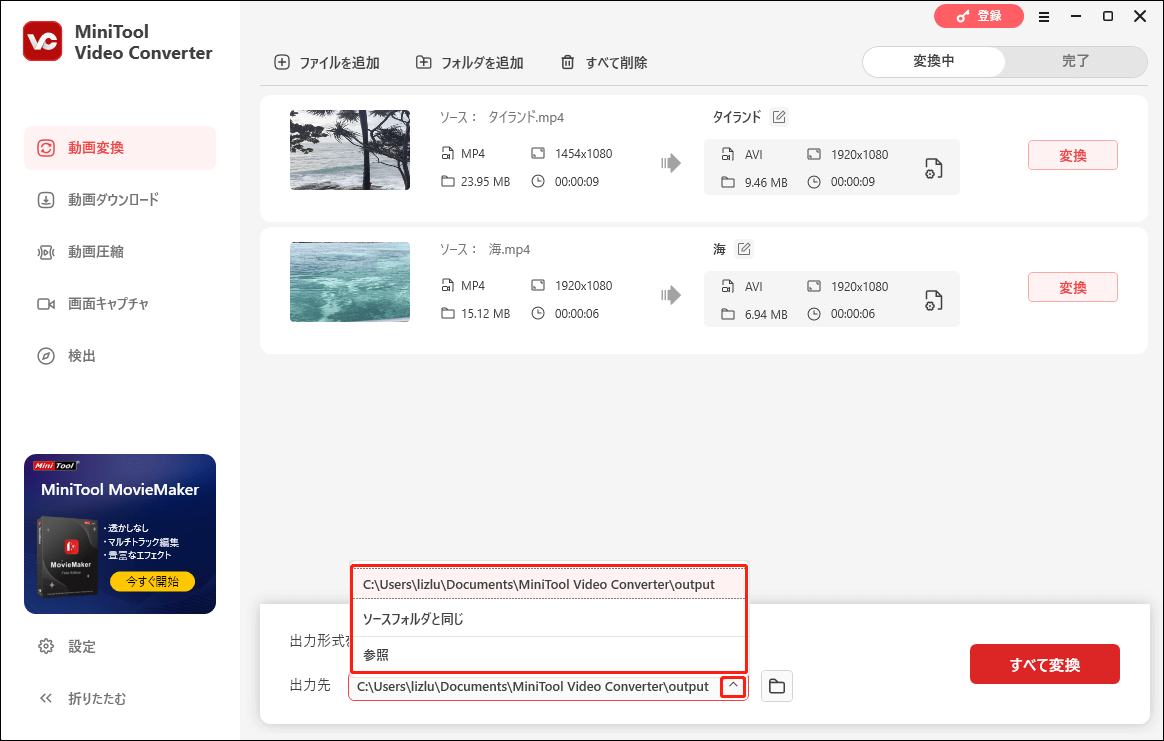Click 今すぐ開始 in MovieMaker ad
The width and height of the screenshot is (1164, 741).
point(152,581)
